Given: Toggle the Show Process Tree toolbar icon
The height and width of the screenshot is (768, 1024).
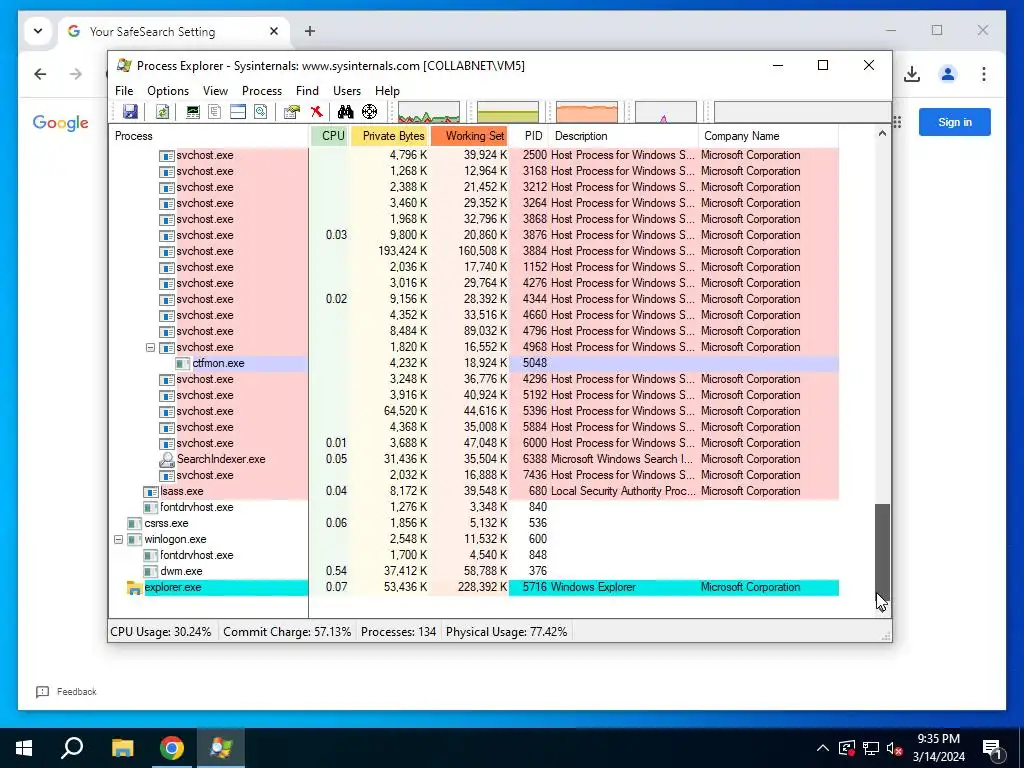Looking at the screenshot, I should pos(214,112).
